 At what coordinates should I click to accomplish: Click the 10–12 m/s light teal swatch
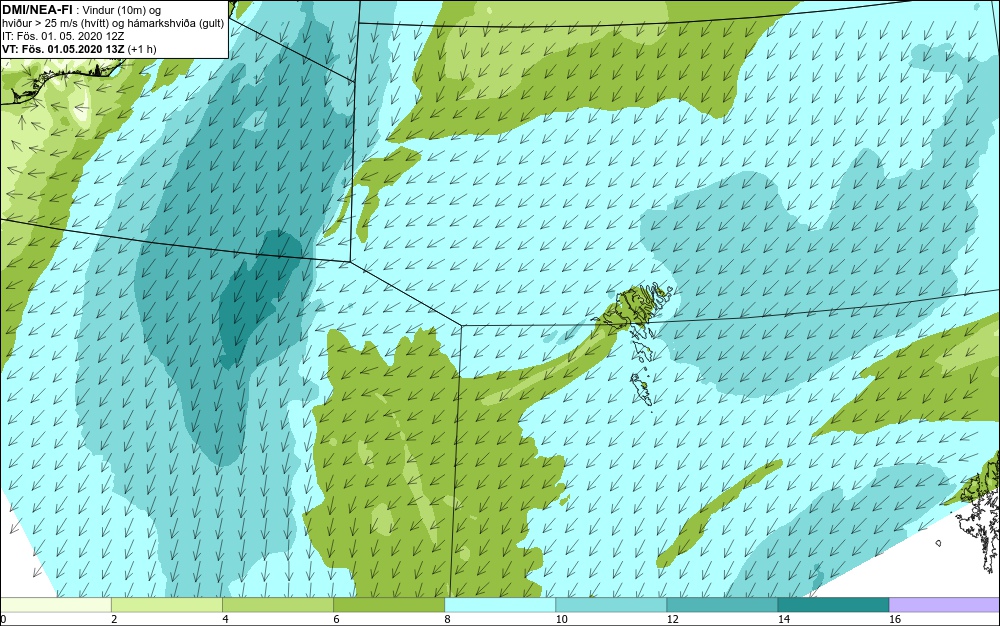pos(611,605)
